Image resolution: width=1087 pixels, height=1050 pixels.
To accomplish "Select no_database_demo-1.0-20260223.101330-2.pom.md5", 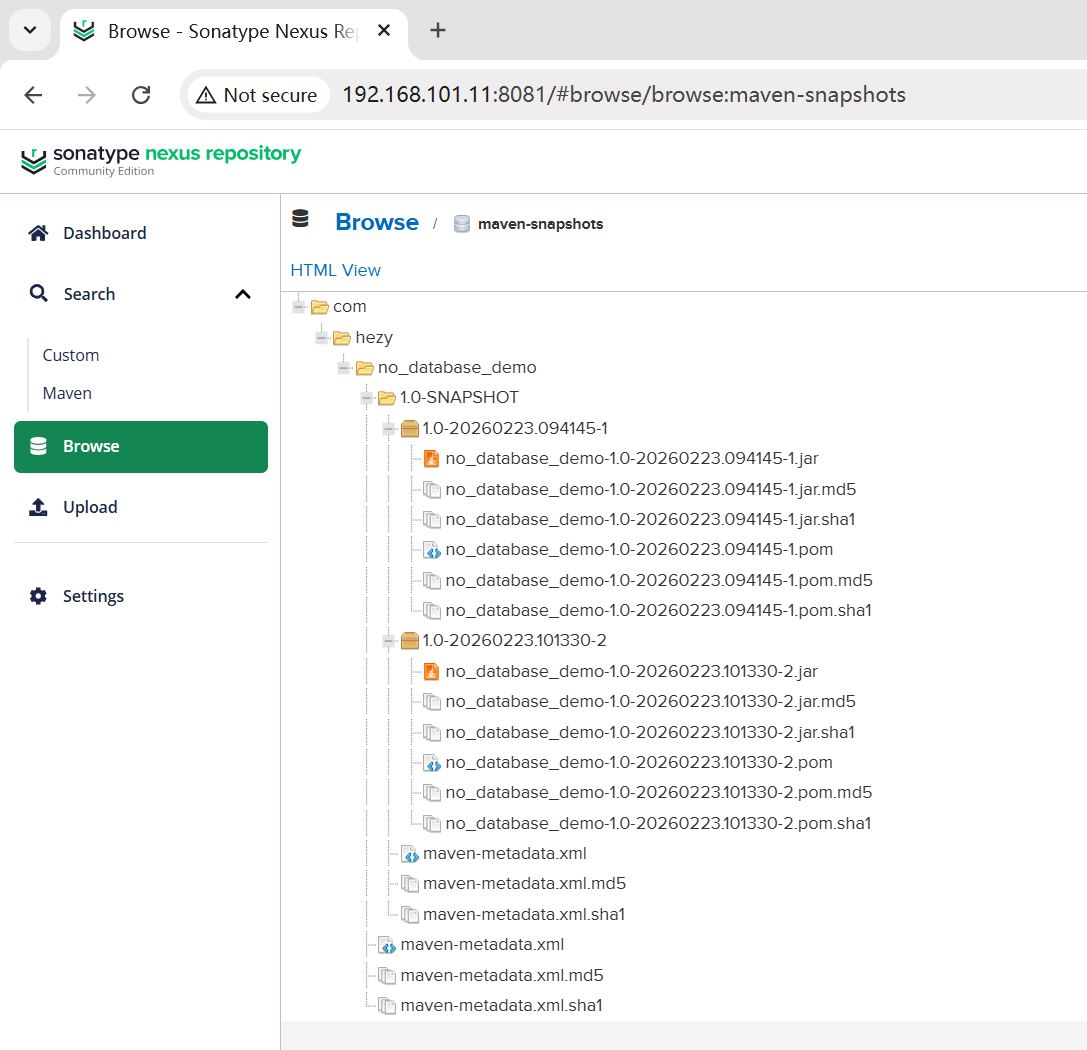I will point(659,793).
